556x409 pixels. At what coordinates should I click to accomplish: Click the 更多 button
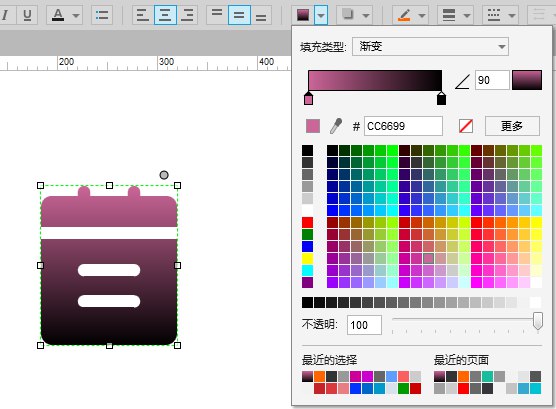pyautogui.click(x=512, y=126)
